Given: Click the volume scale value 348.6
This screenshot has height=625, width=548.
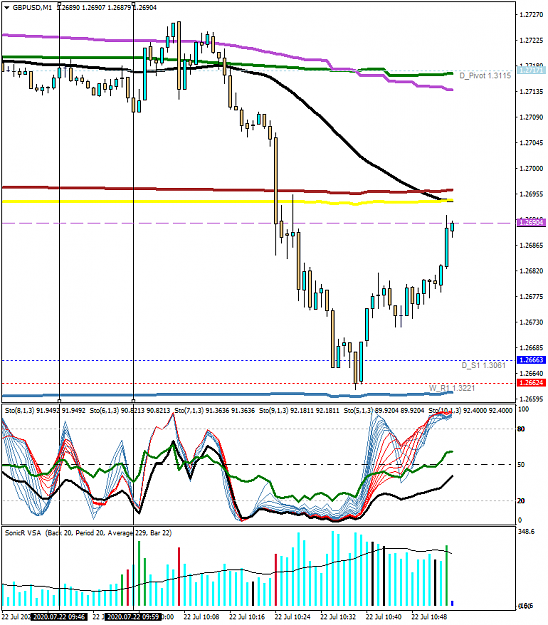Looking at the screenshot, I should [x=526, y=532].
